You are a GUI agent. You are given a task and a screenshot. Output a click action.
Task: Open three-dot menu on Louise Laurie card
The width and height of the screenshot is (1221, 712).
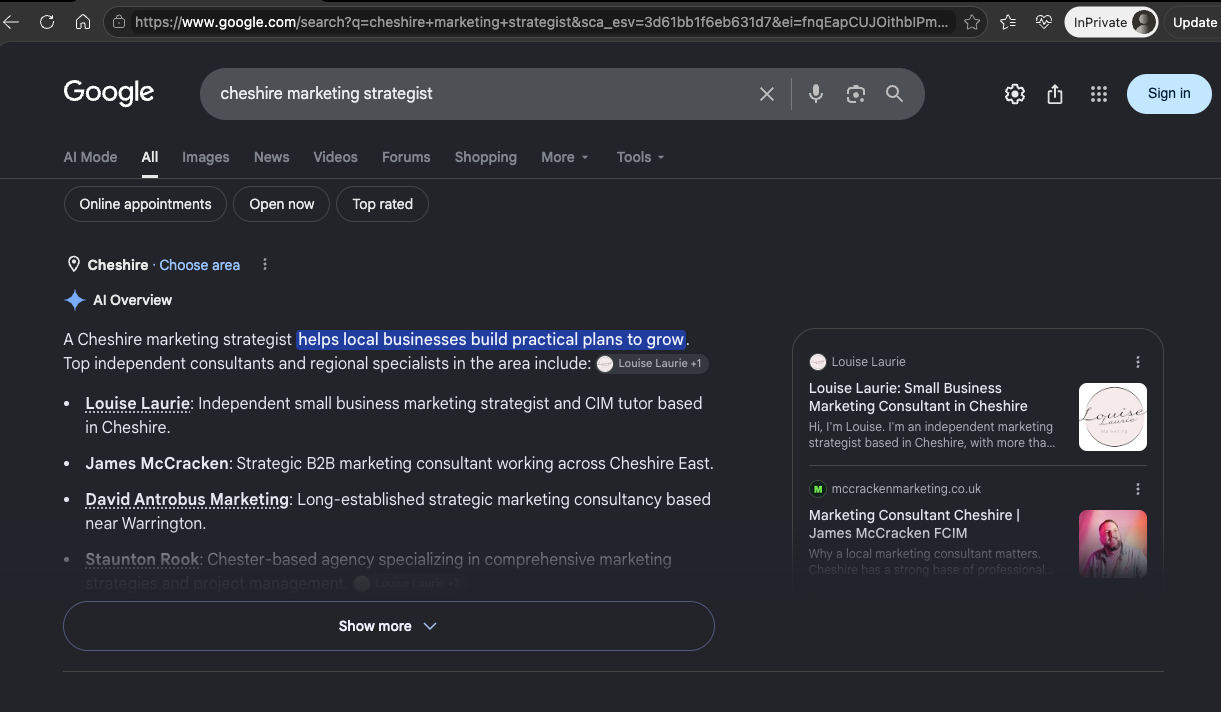[x=1138, y=362]
